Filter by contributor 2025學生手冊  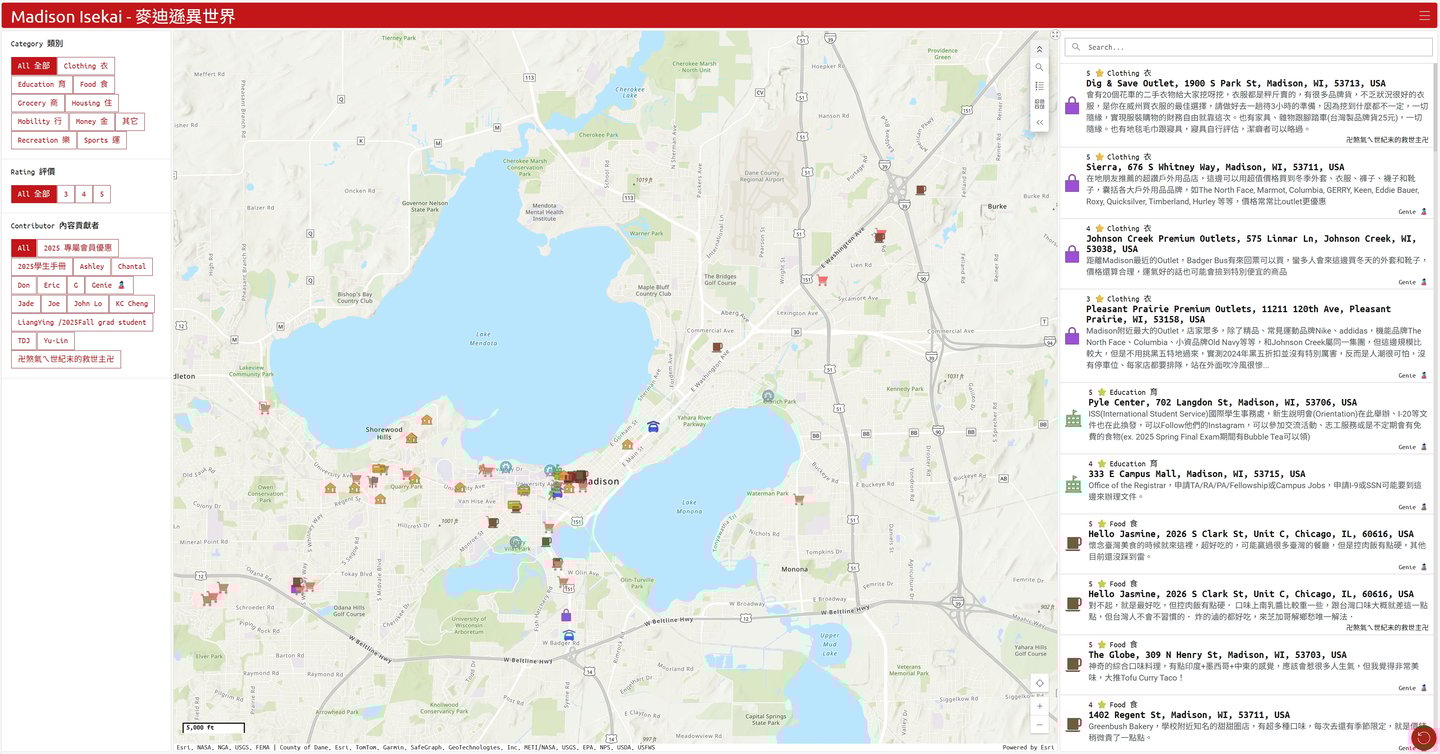point(42,266)
